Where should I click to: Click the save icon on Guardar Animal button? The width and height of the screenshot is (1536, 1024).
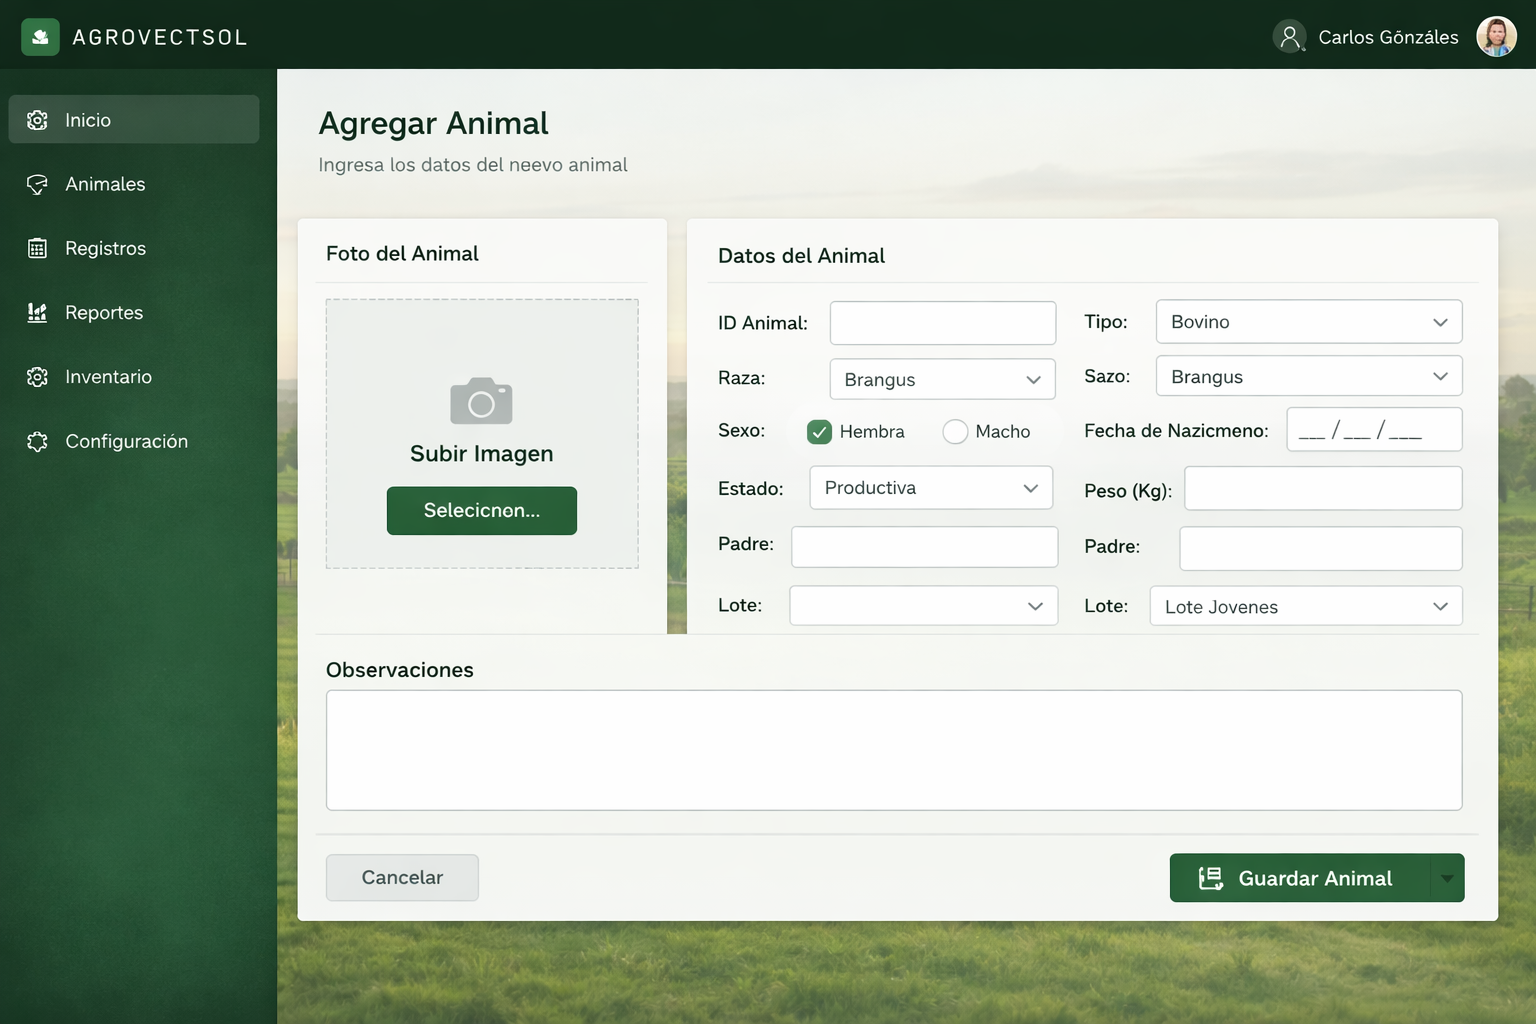(x=1211, y=878)
